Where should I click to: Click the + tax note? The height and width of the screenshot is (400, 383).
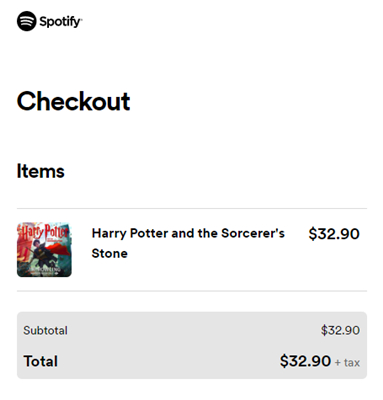tap(347, 362)
